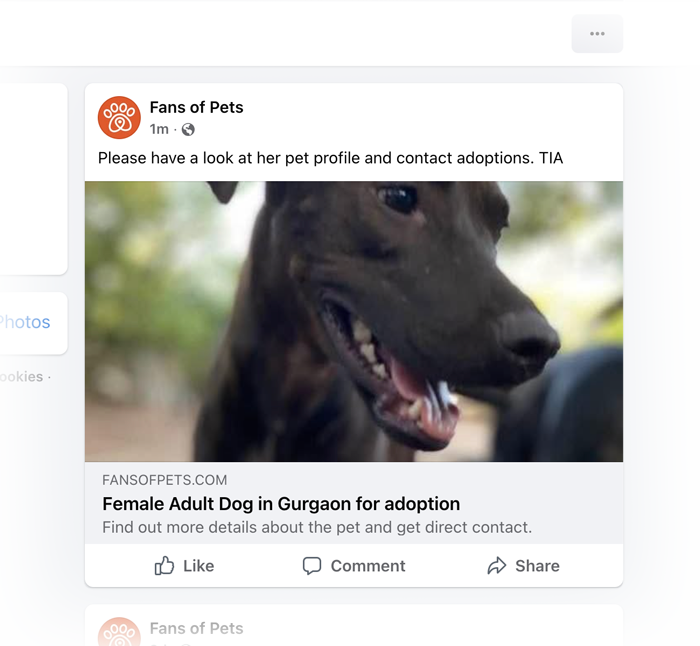This screenshot has width=700, height=646.
Task: Open the Photos link in sidebar
Action: click(25, 322)
